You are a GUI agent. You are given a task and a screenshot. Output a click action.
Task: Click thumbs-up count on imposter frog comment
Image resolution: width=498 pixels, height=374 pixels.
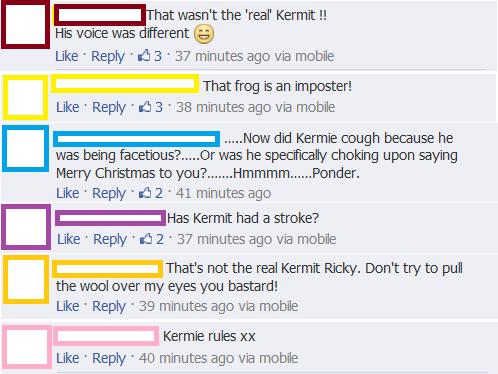159,107
